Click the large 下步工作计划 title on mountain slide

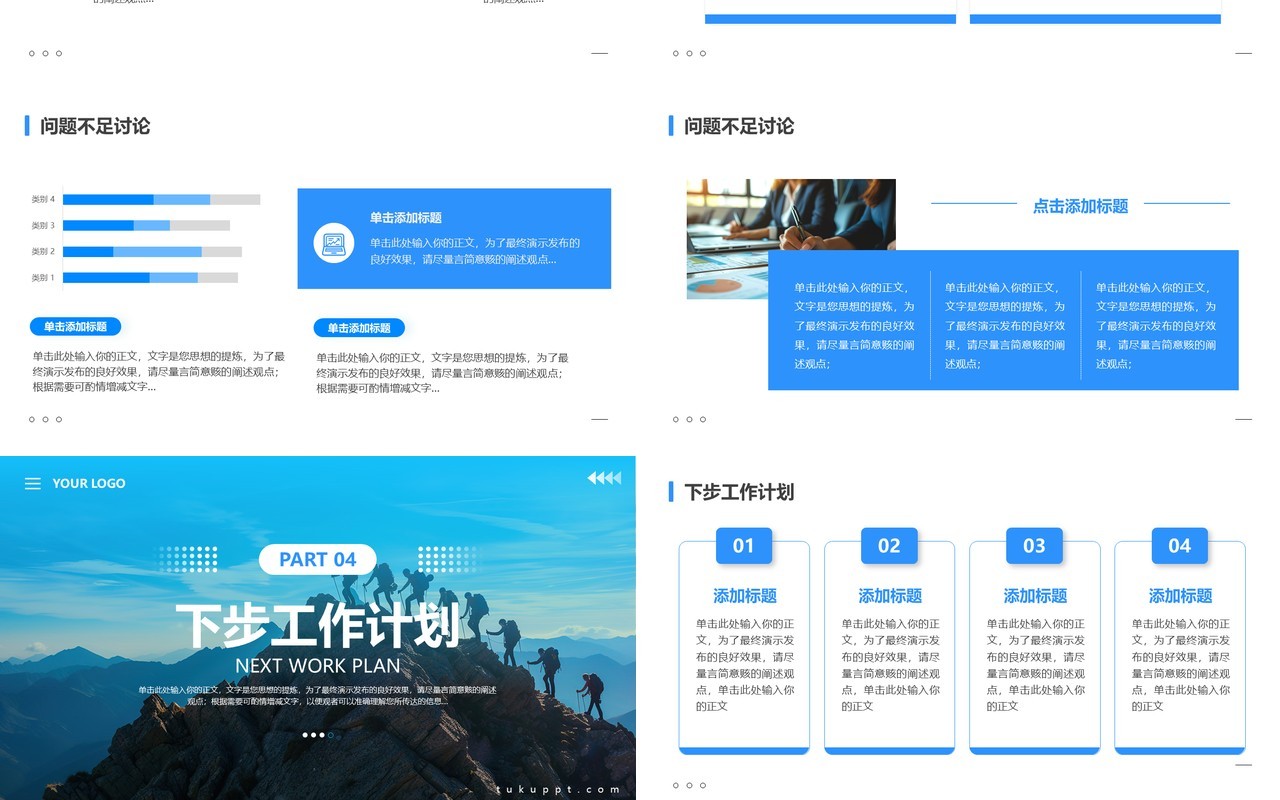pos(318,625)
